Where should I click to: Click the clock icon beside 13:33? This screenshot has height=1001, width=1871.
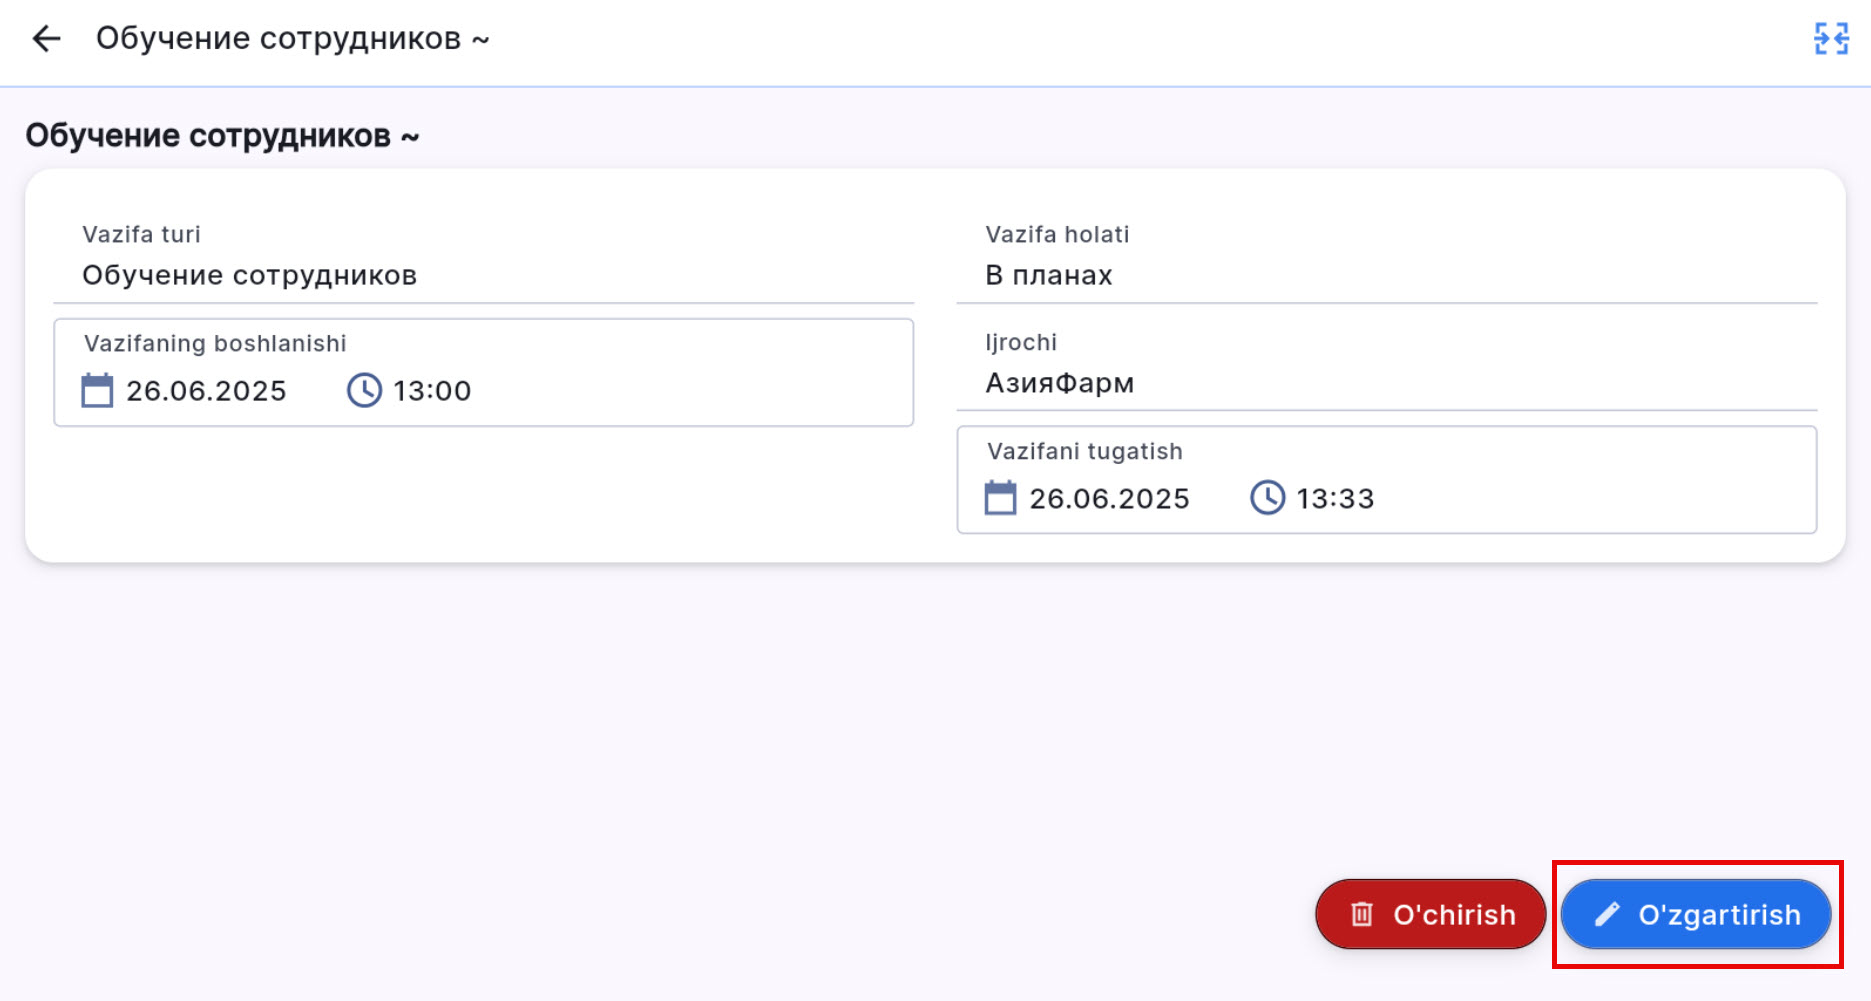click(x=1267, y=498)
